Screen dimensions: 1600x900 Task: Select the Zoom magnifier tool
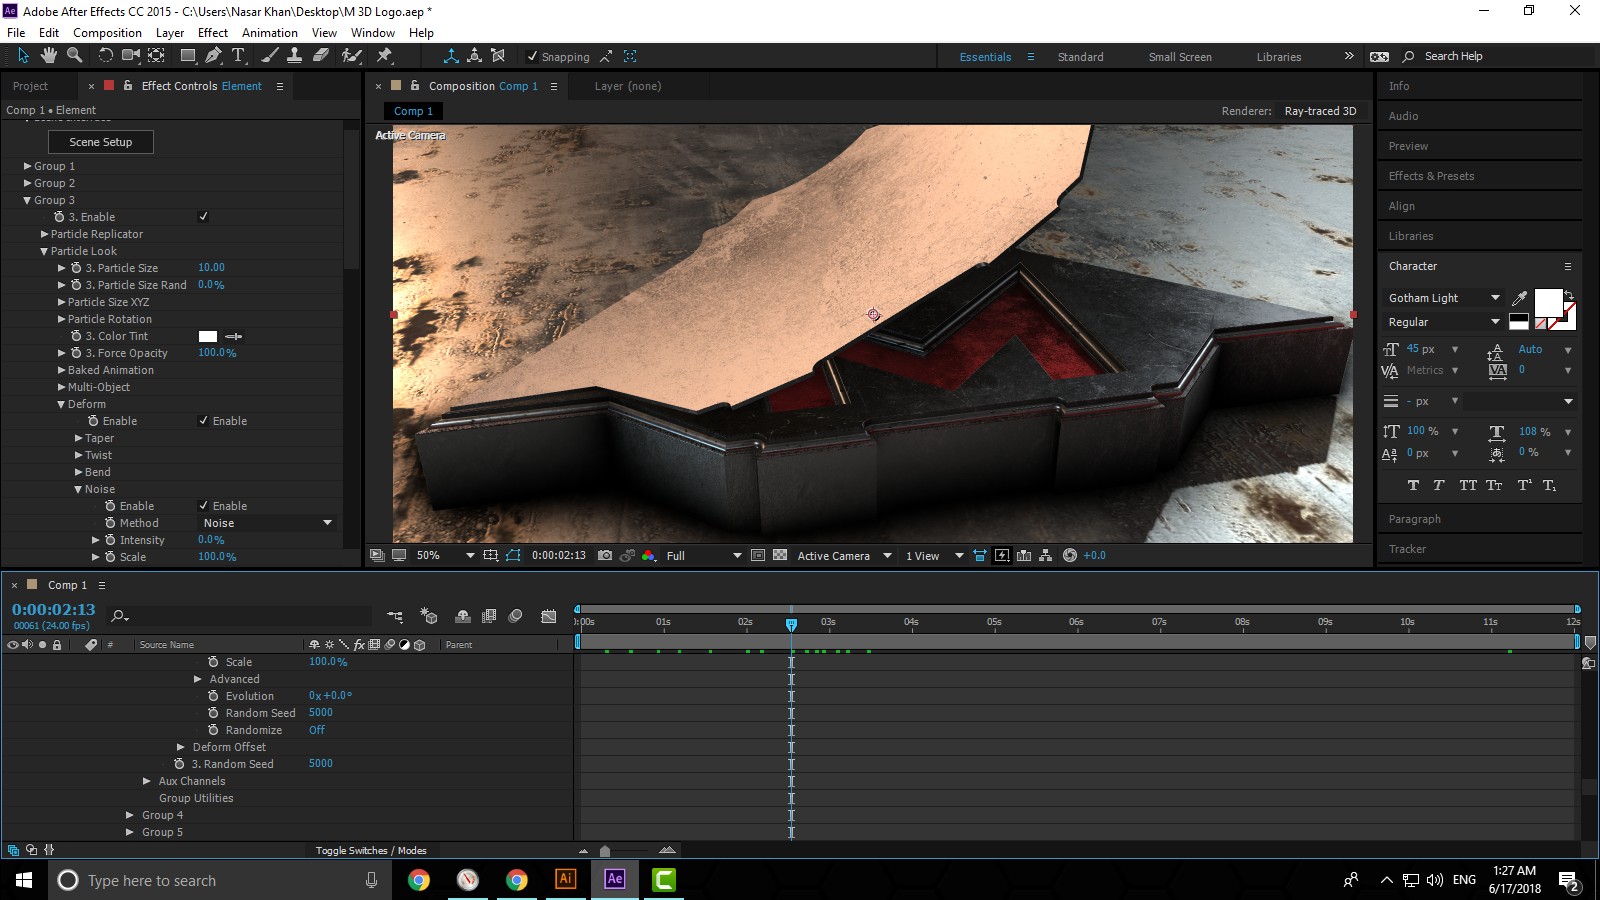(x=74, y=56)
